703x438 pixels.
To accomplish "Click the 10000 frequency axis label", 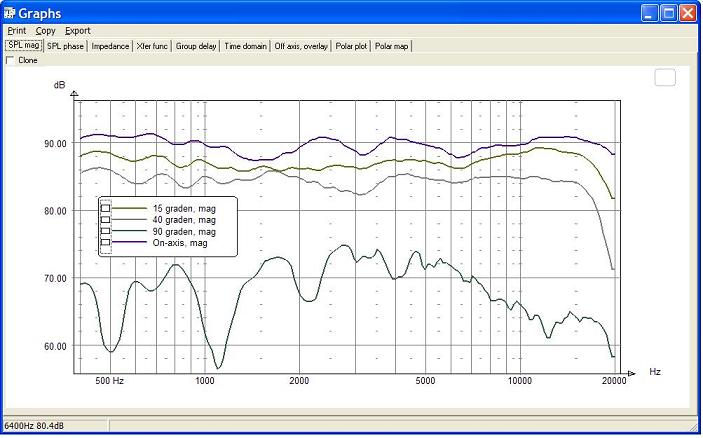I will 520,381.
